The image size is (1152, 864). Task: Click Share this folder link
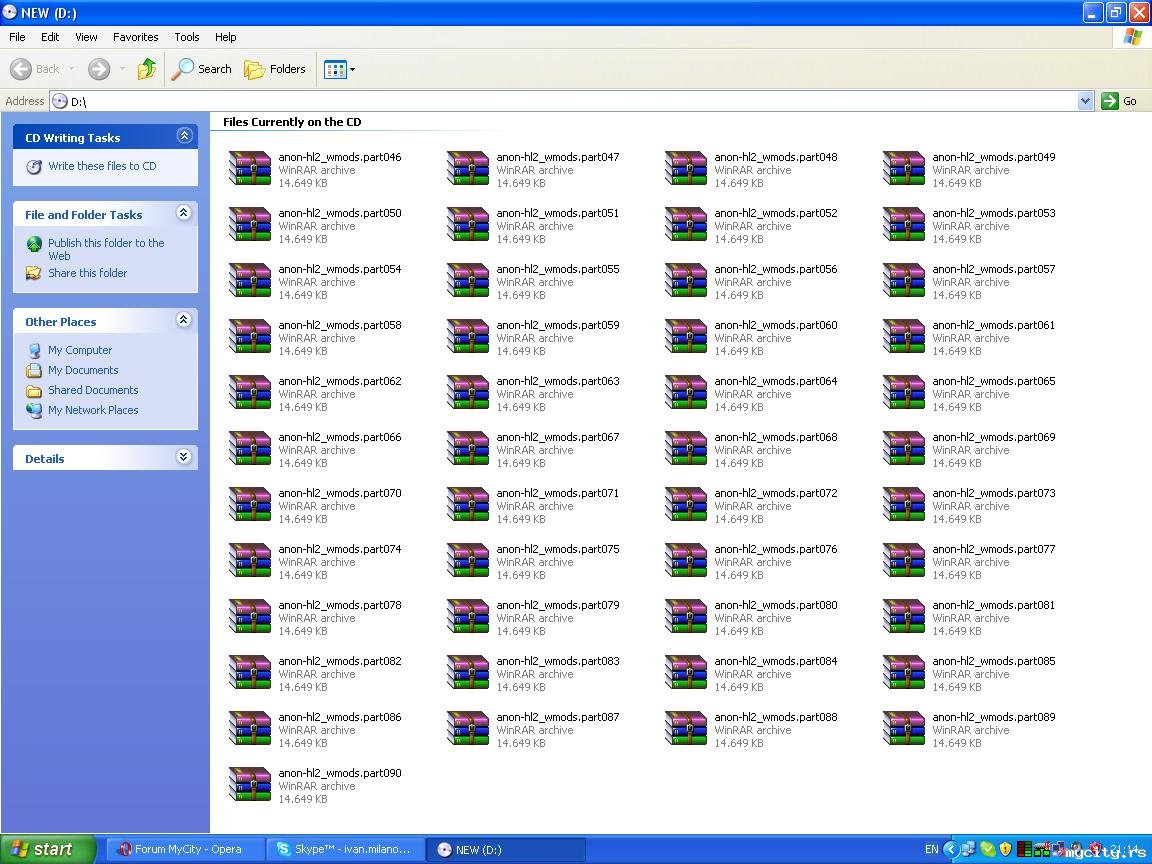tap(87, 273)
